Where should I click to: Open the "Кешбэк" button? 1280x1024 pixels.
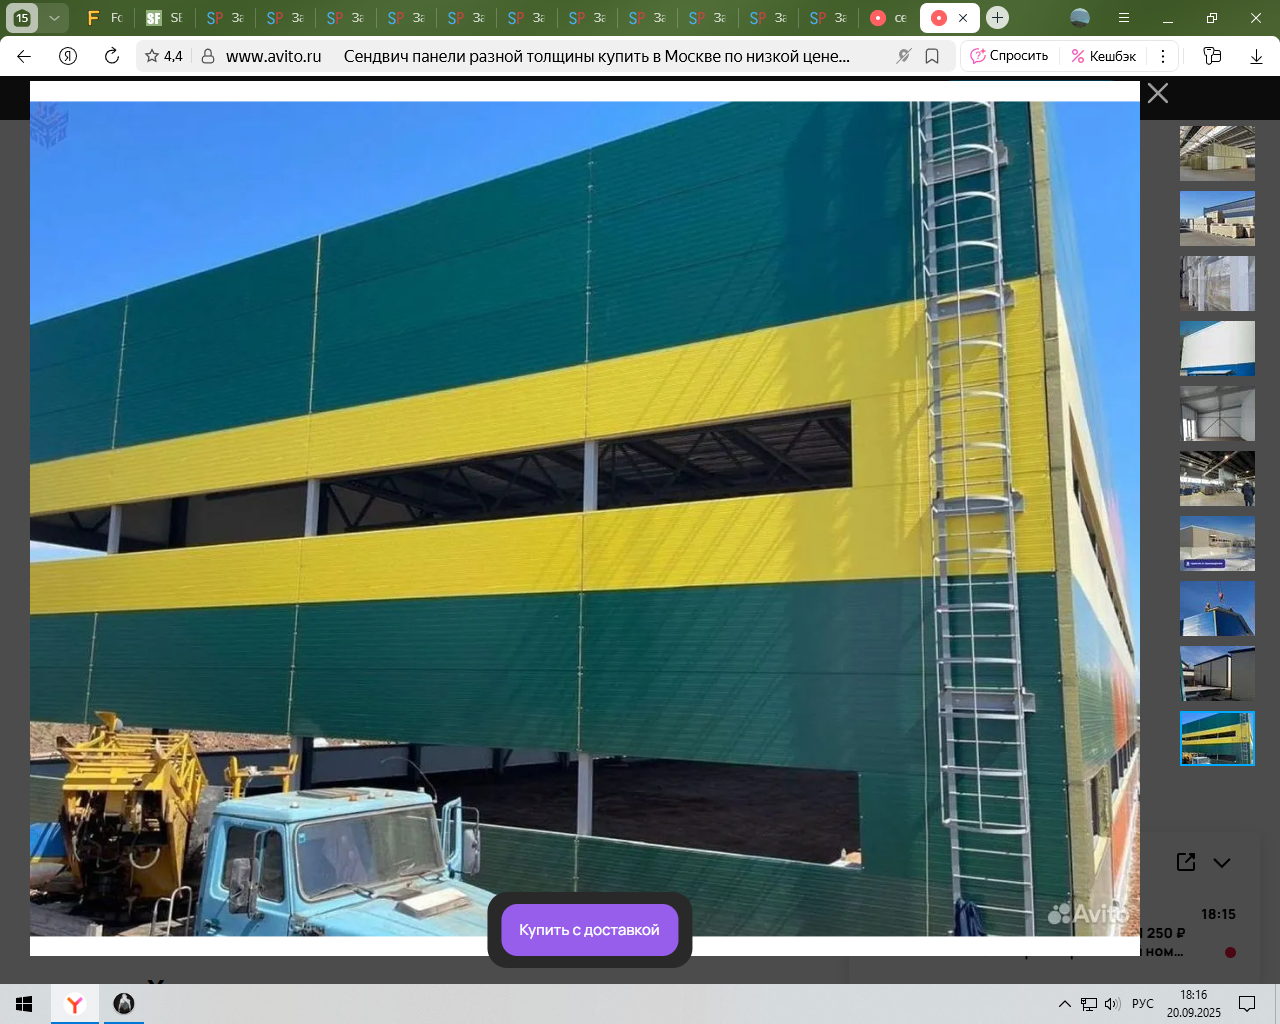click(x=1103, y=56)
